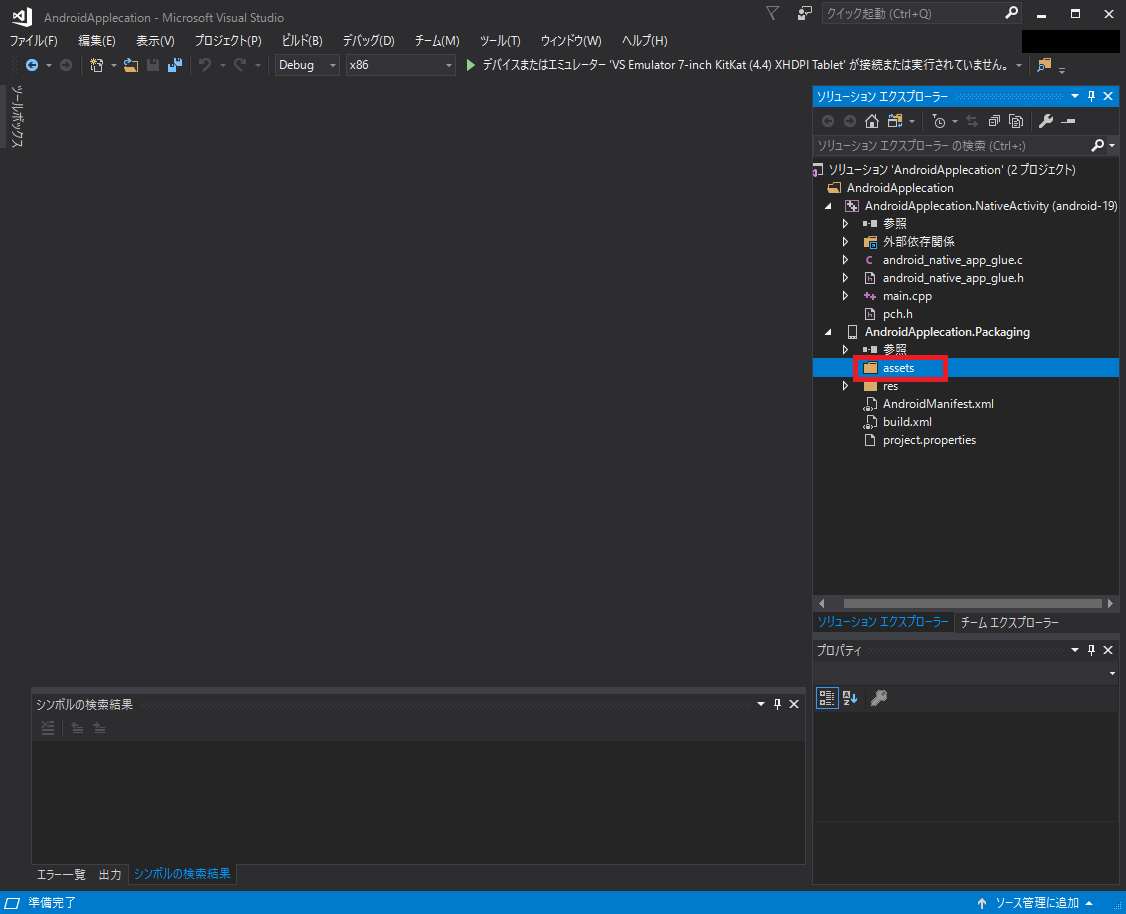Screen dimensions: 1126x914
Task: Click the New Project toolbar icon
Action: 96,65
